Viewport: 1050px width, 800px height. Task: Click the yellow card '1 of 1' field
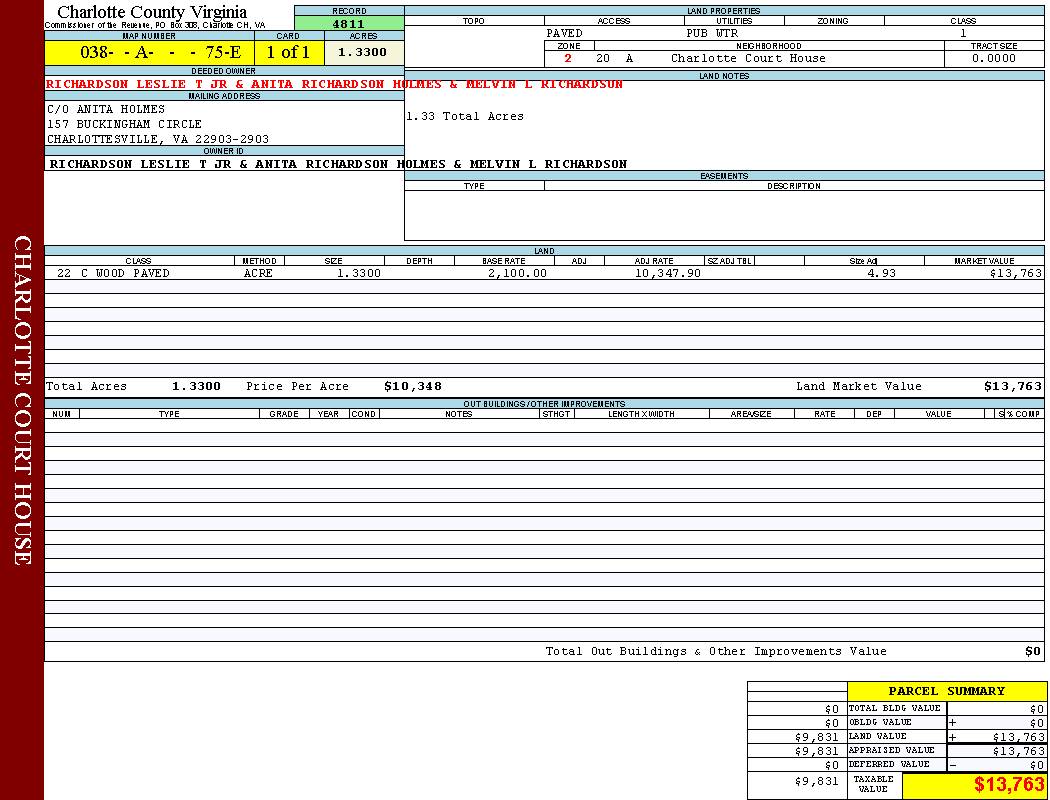pyautogui.click(x=288, y=53)
